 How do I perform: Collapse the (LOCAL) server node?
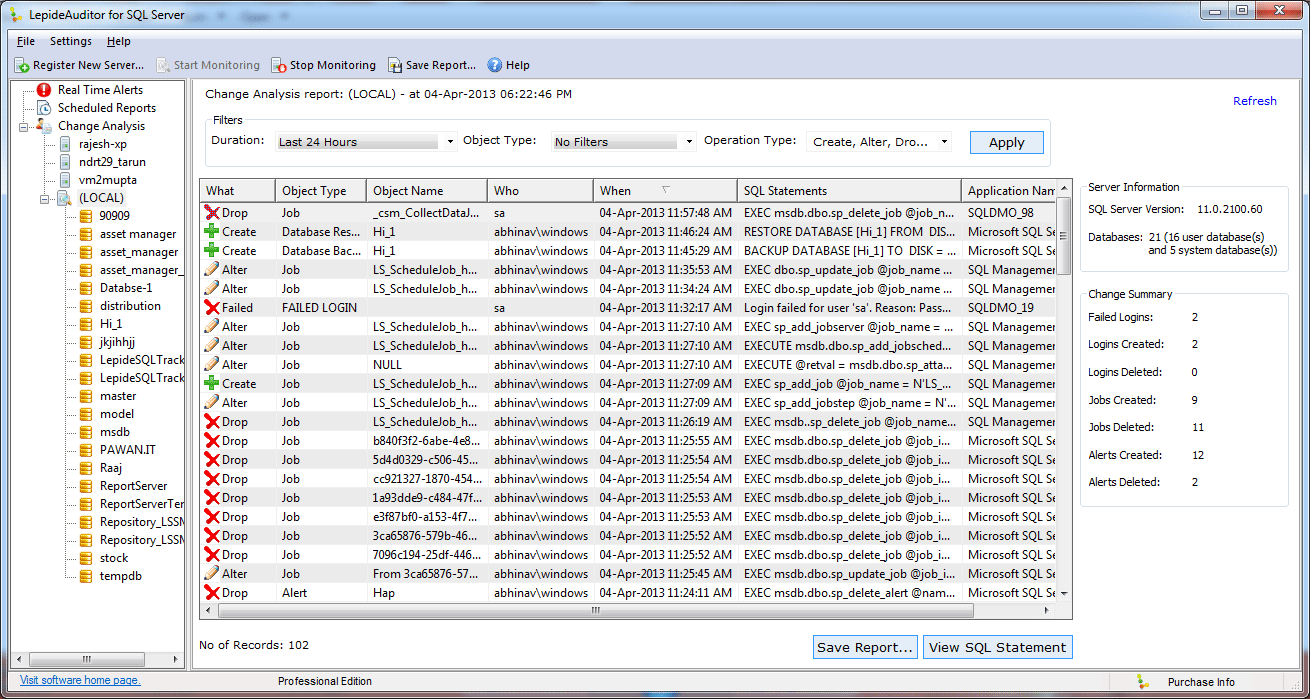(44, 198)
